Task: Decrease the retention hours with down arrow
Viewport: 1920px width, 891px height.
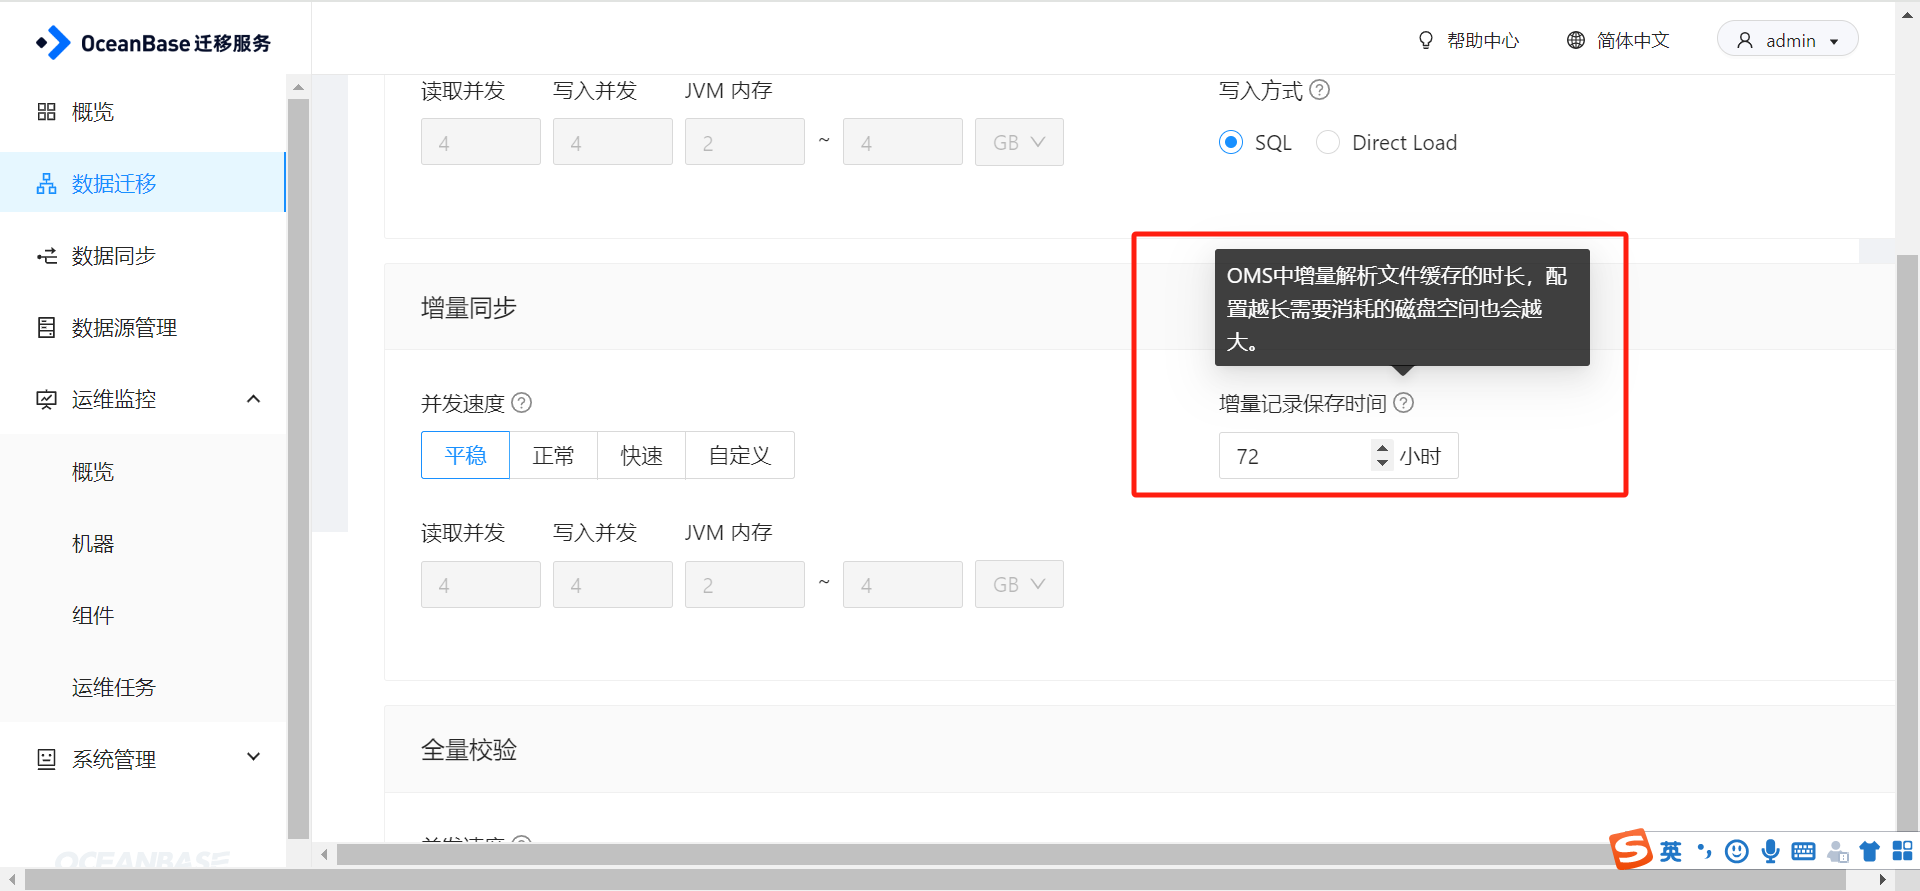Action: [1382, 464]
